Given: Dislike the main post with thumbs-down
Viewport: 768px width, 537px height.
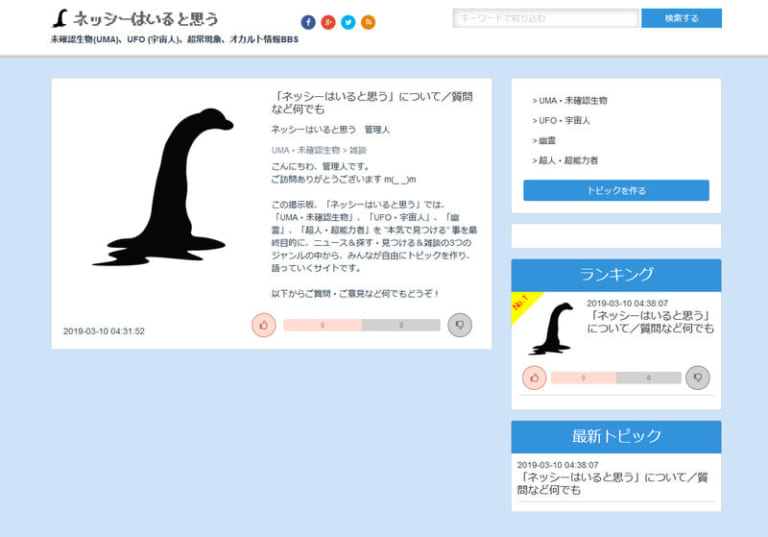Looking at the screenshot, I should point(459,325).
